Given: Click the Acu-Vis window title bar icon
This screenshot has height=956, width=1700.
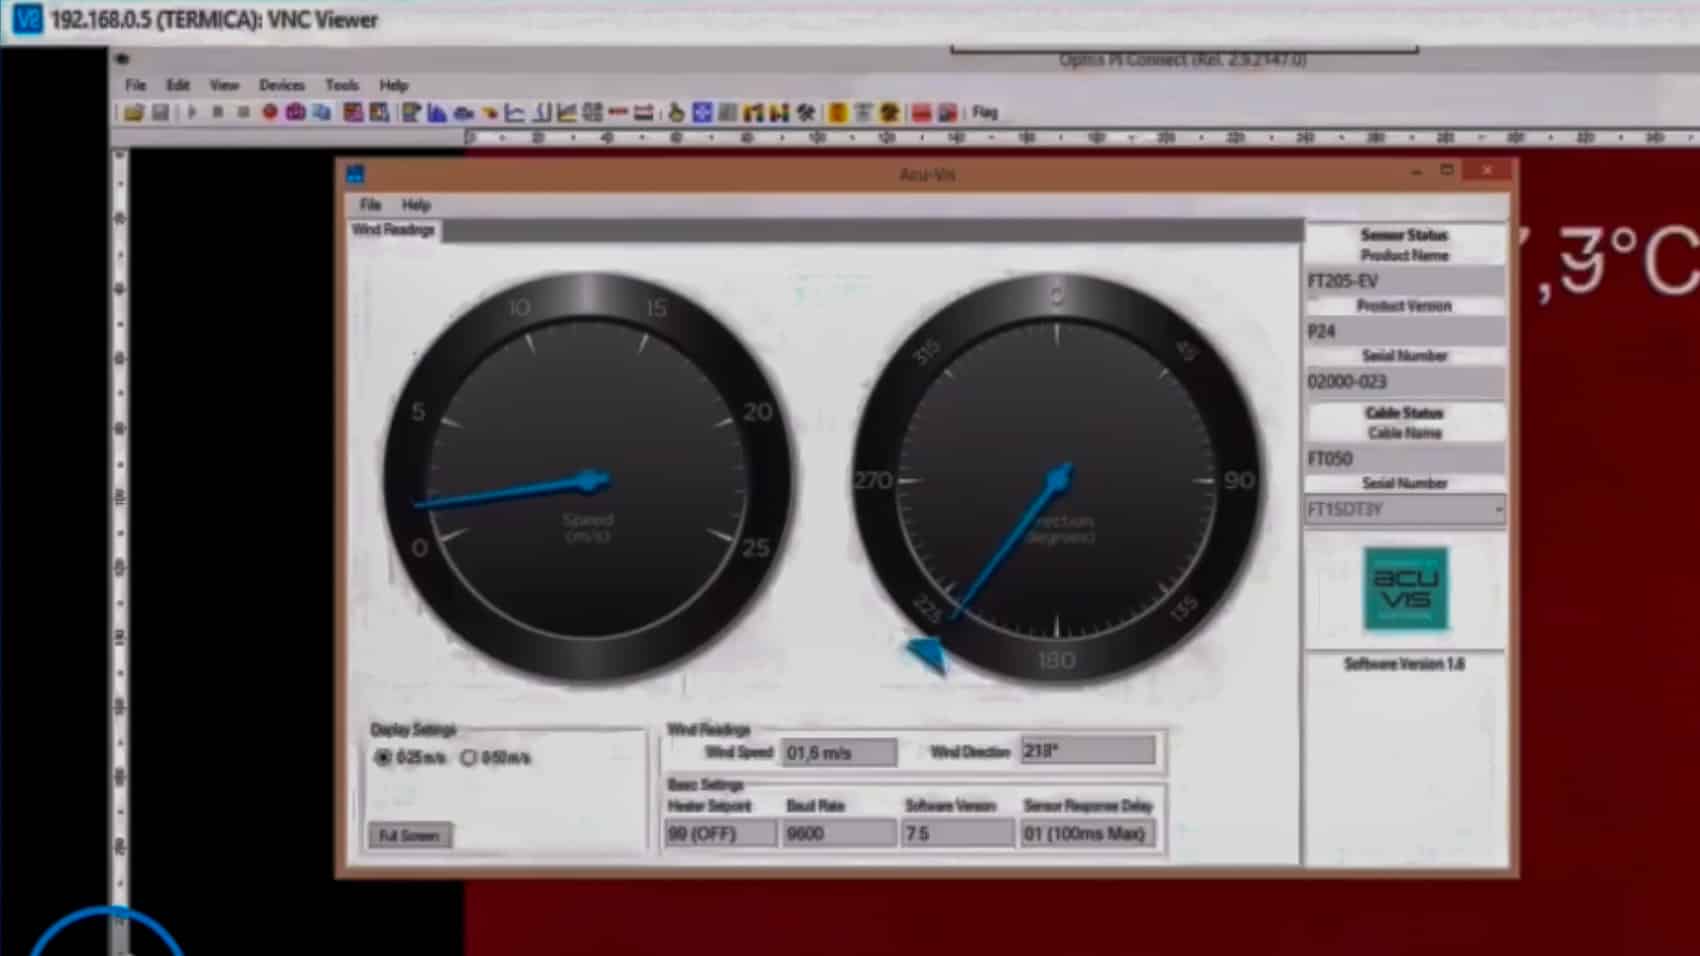Looking at the screenshot, I should click(355, 175).
